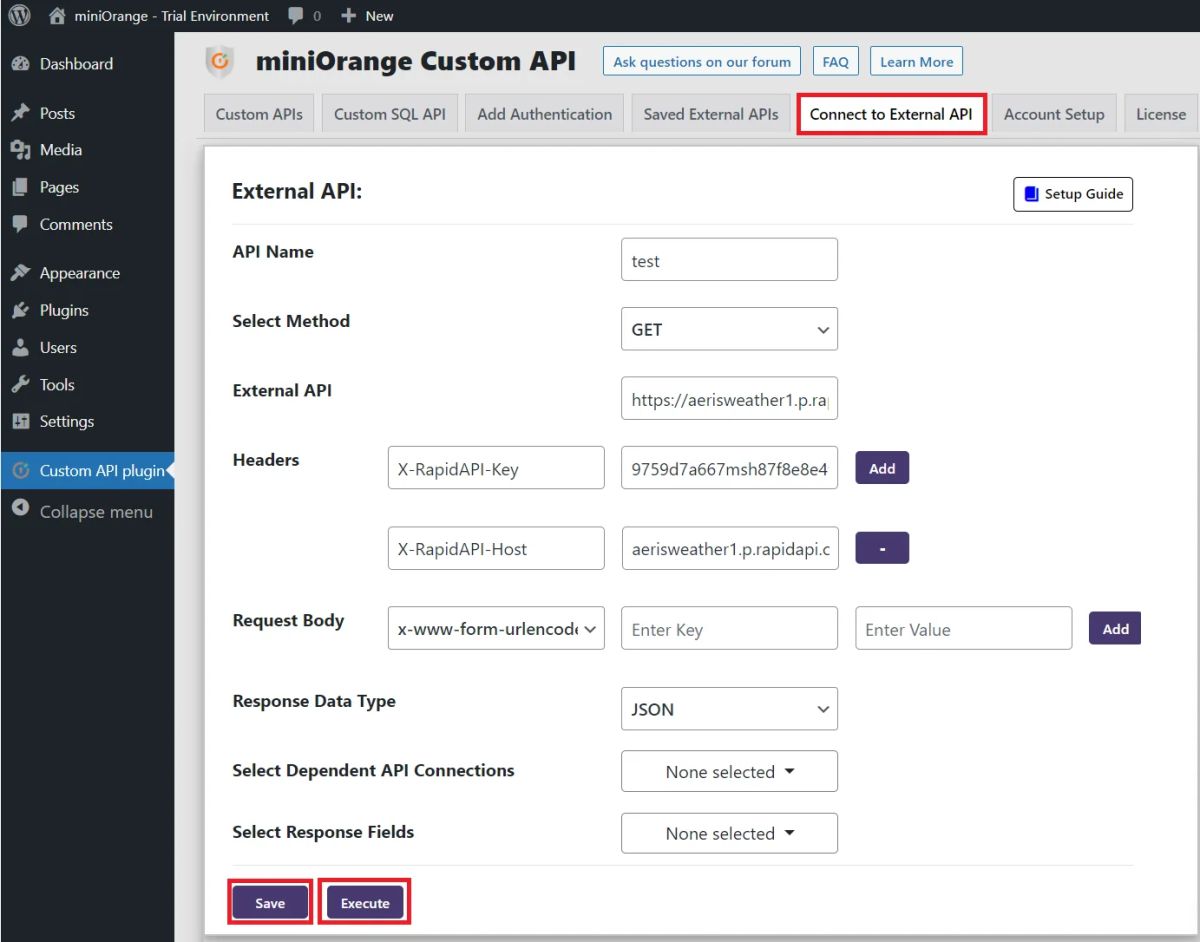Screen dimensions: 1200x942
Task: Open the comments bubble icon in admin bar
Action: point(296,16)
